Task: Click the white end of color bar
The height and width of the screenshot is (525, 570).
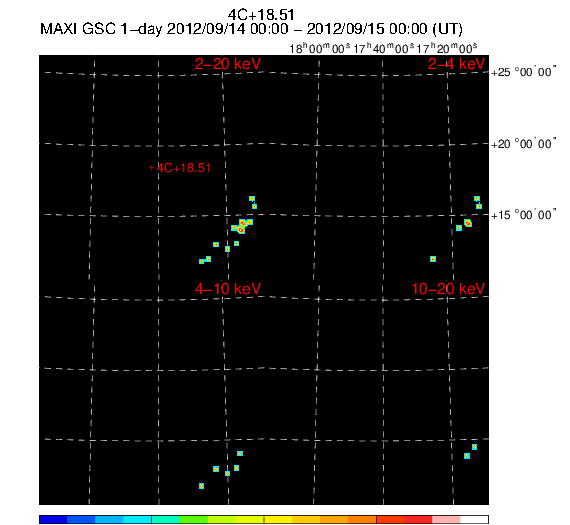Action: (474, 519)
